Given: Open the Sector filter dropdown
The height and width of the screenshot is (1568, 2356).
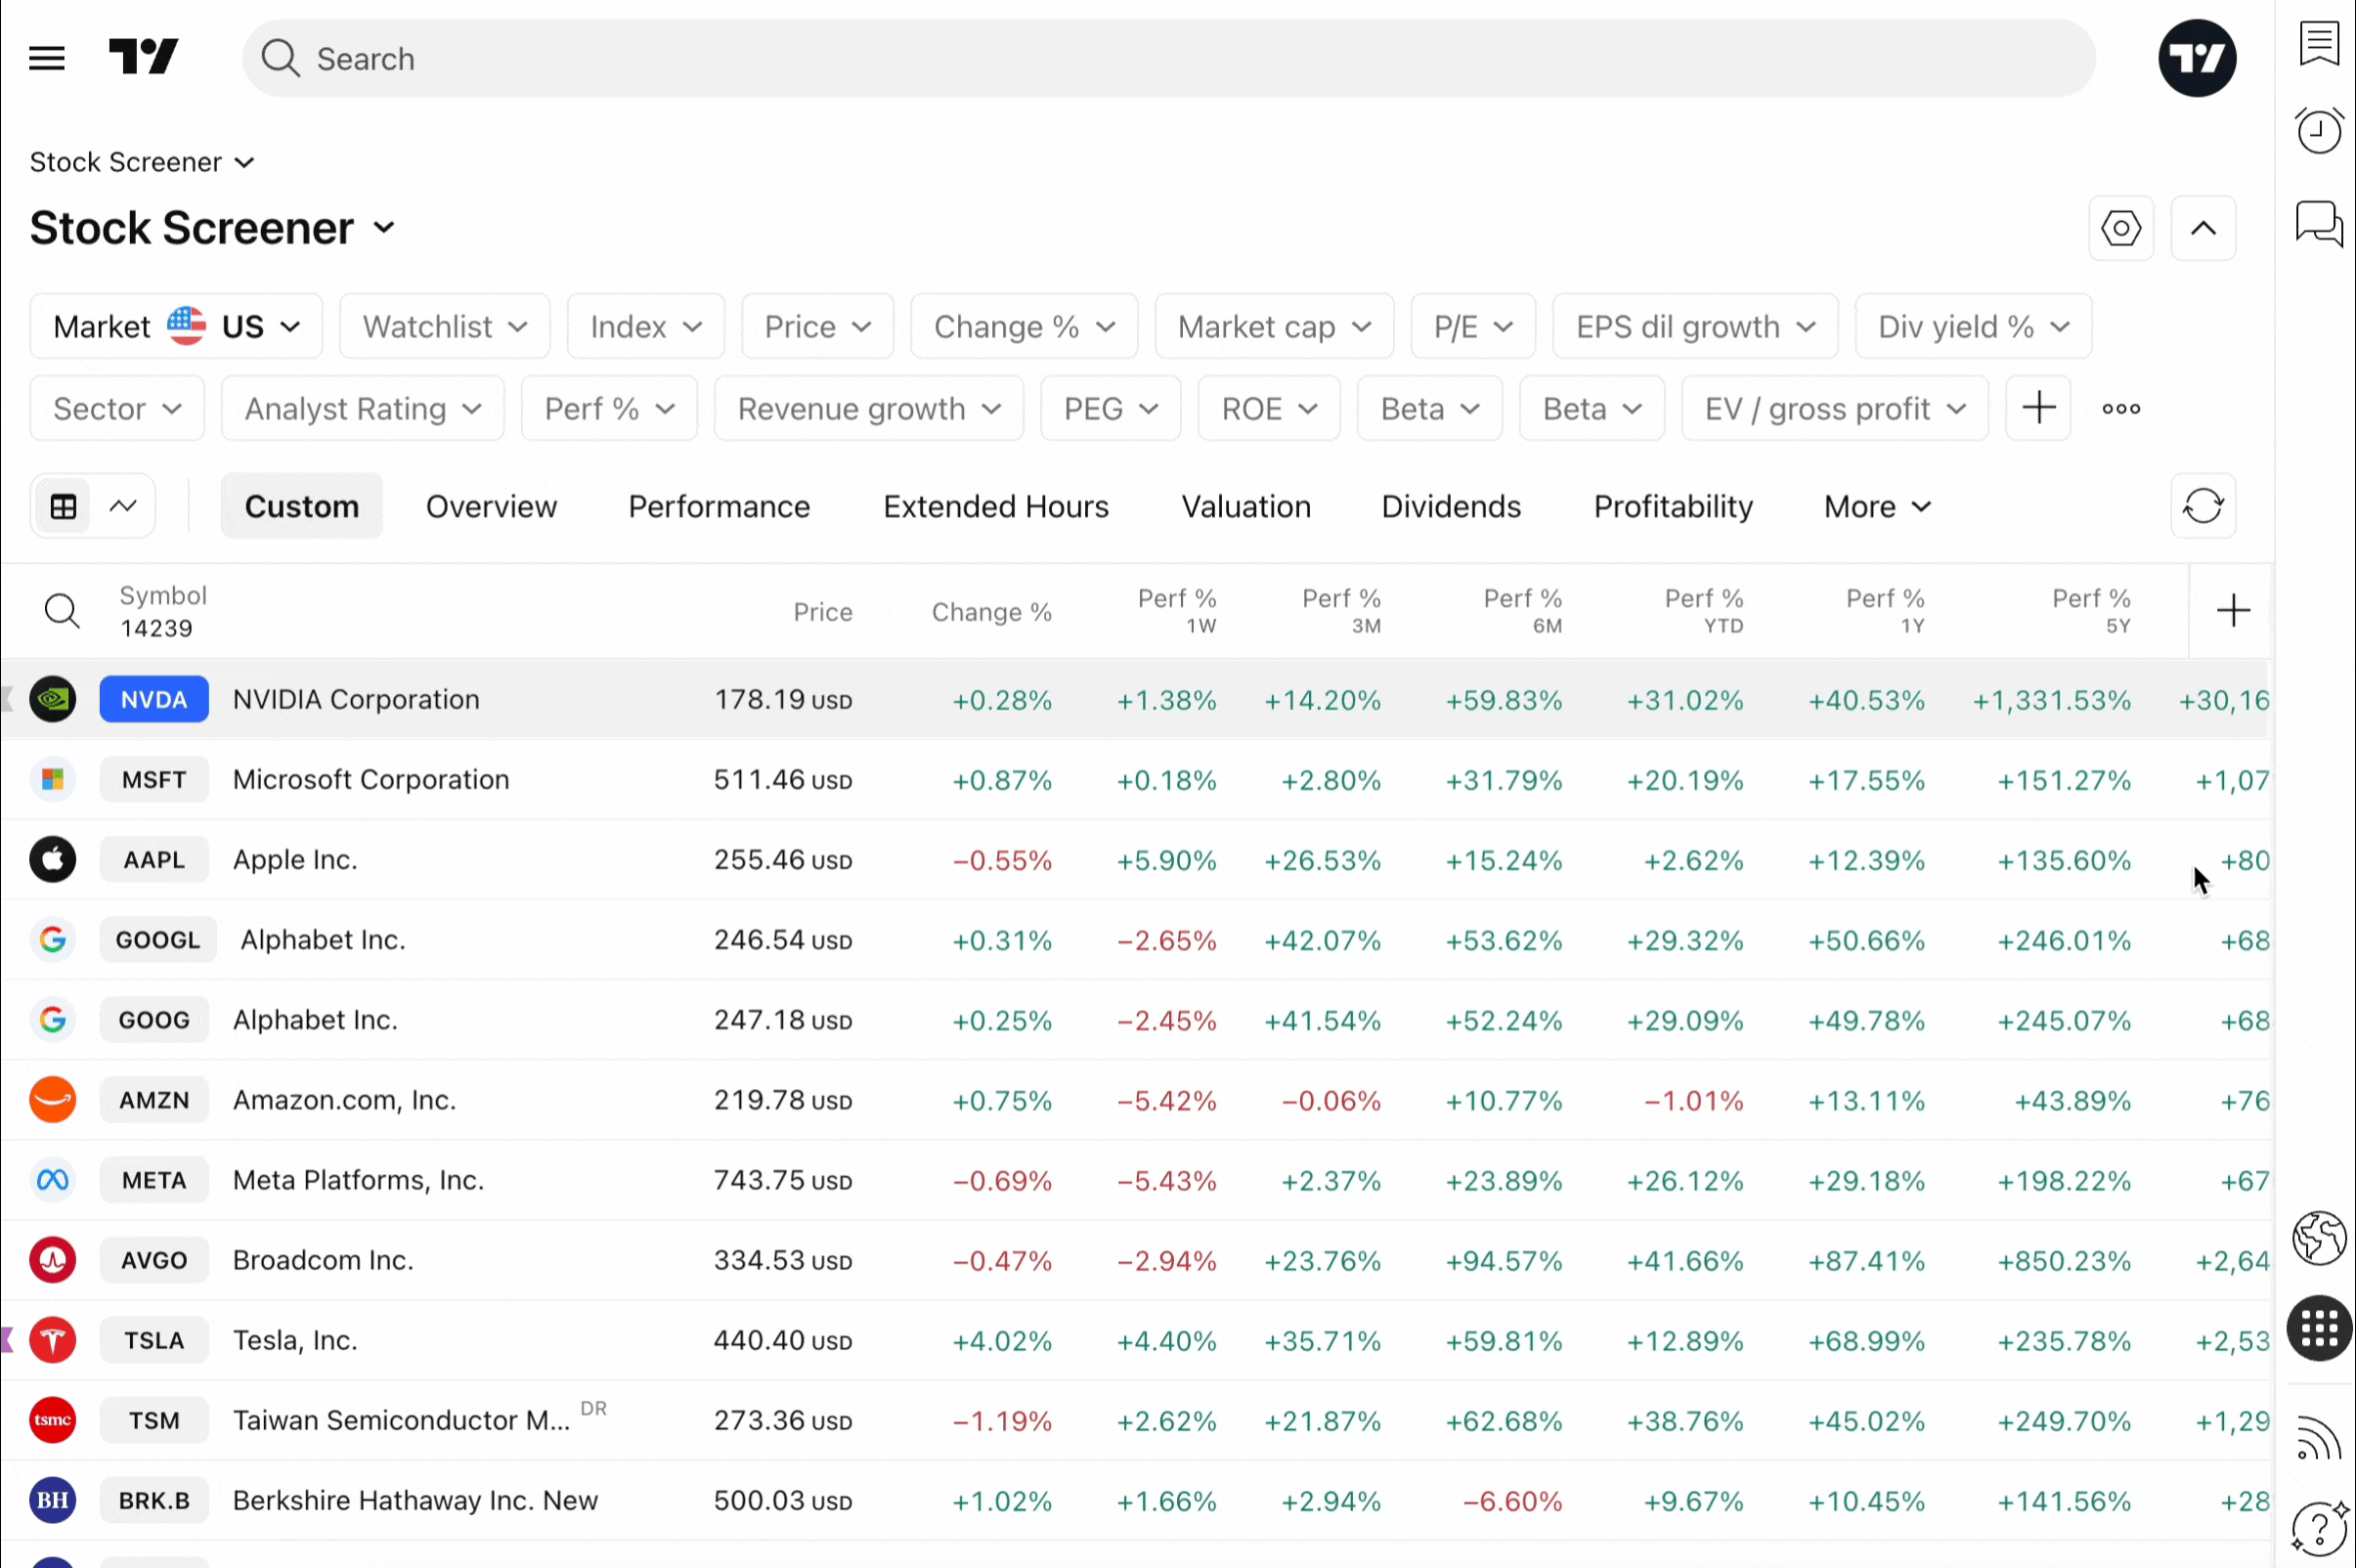Looking at the screenshot, I should click(117, 408).
